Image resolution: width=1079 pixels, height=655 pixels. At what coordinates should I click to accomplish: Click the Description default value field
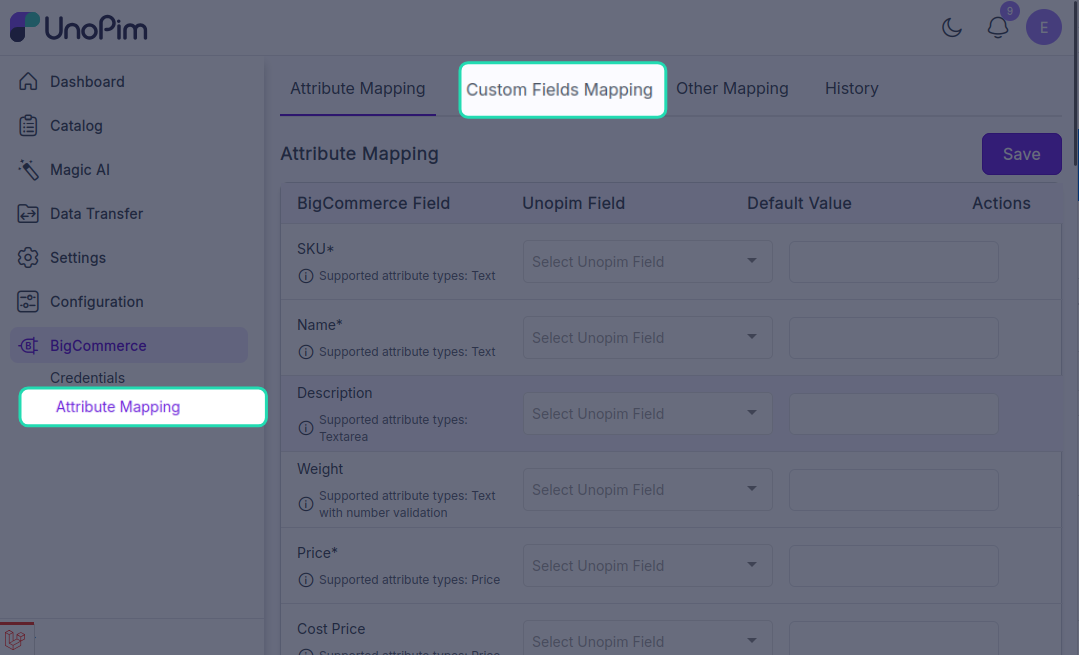893,414
